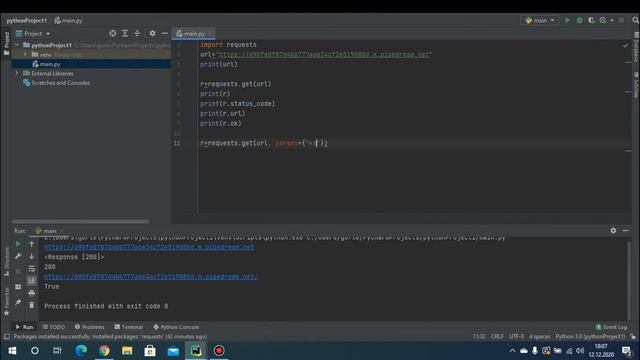640x360 pixels.
Task: Collapse the pythonProject1 root folder
Action: [x=17, y=45]
